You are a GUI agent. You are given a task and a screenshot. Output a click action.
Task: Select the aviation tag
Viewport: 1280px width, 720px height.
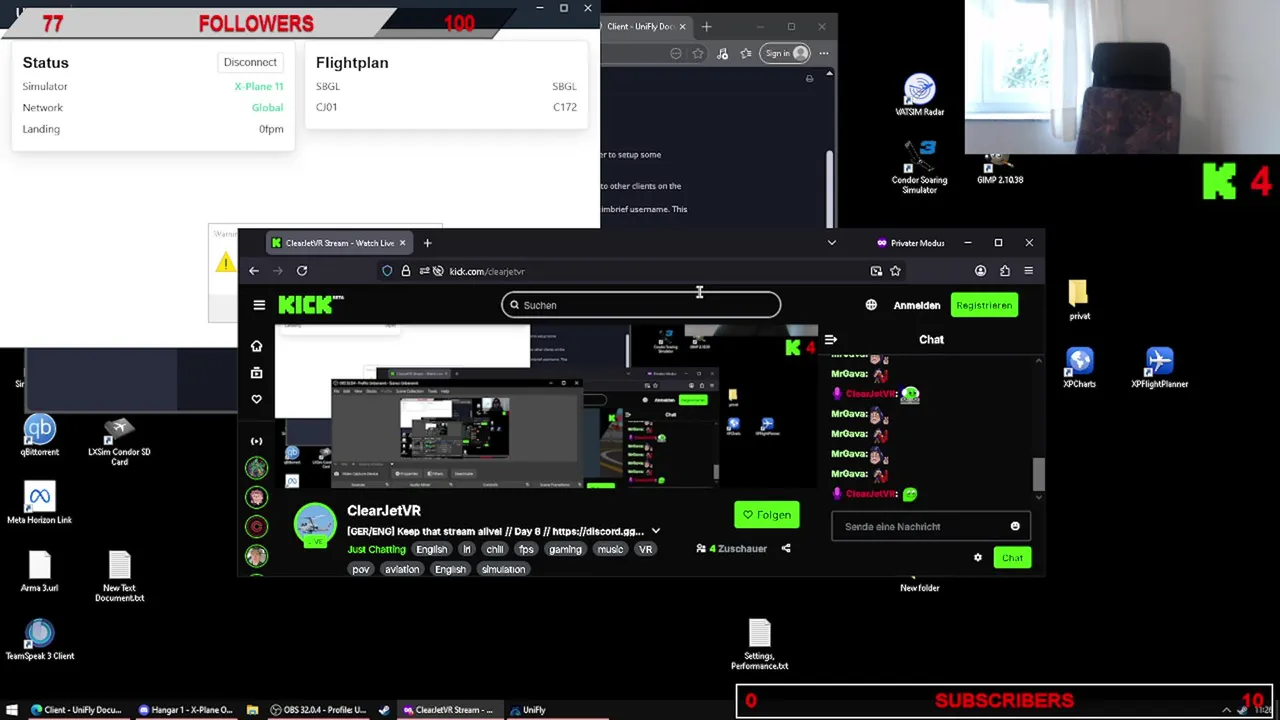pos(402,569)
